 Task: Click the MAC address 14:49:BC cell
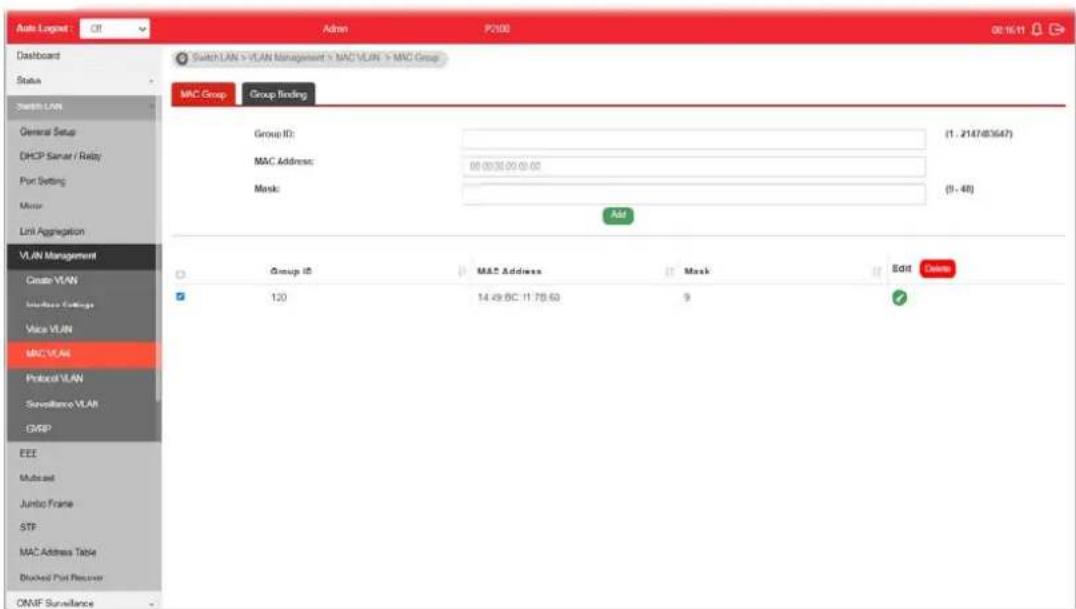[x=519, y=297]
